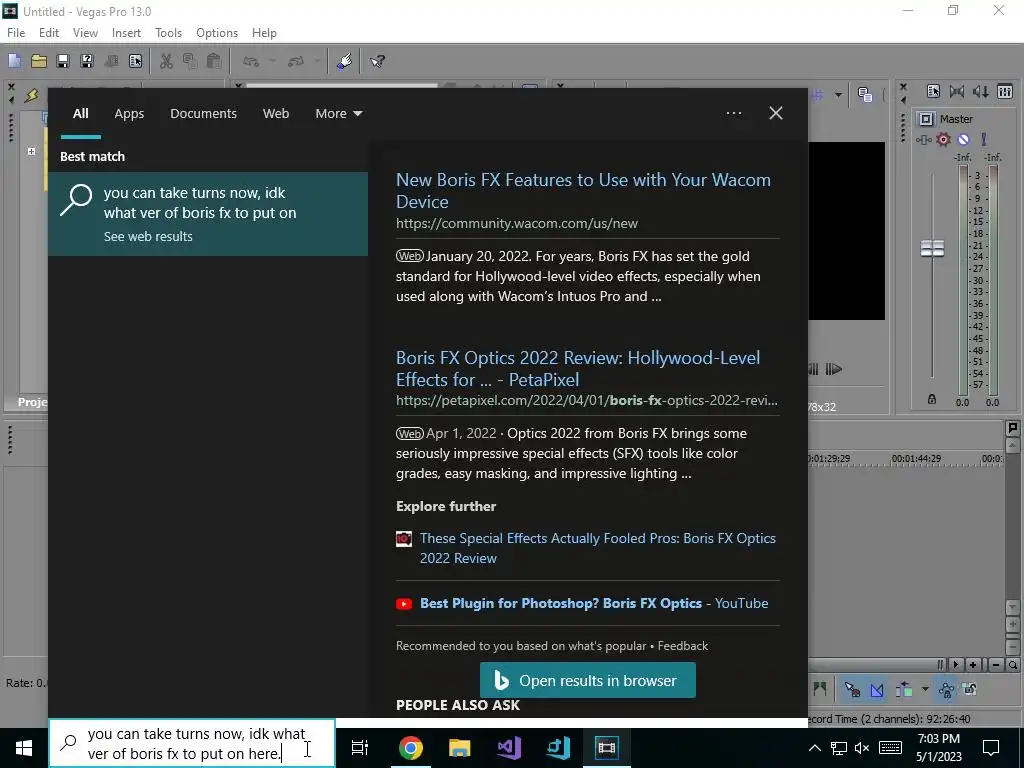Image resolution: width=1024 pixels, height=768 pixels.
Task: Toggle Interactive Tutorials hand icon
Action: click(344, 61)
